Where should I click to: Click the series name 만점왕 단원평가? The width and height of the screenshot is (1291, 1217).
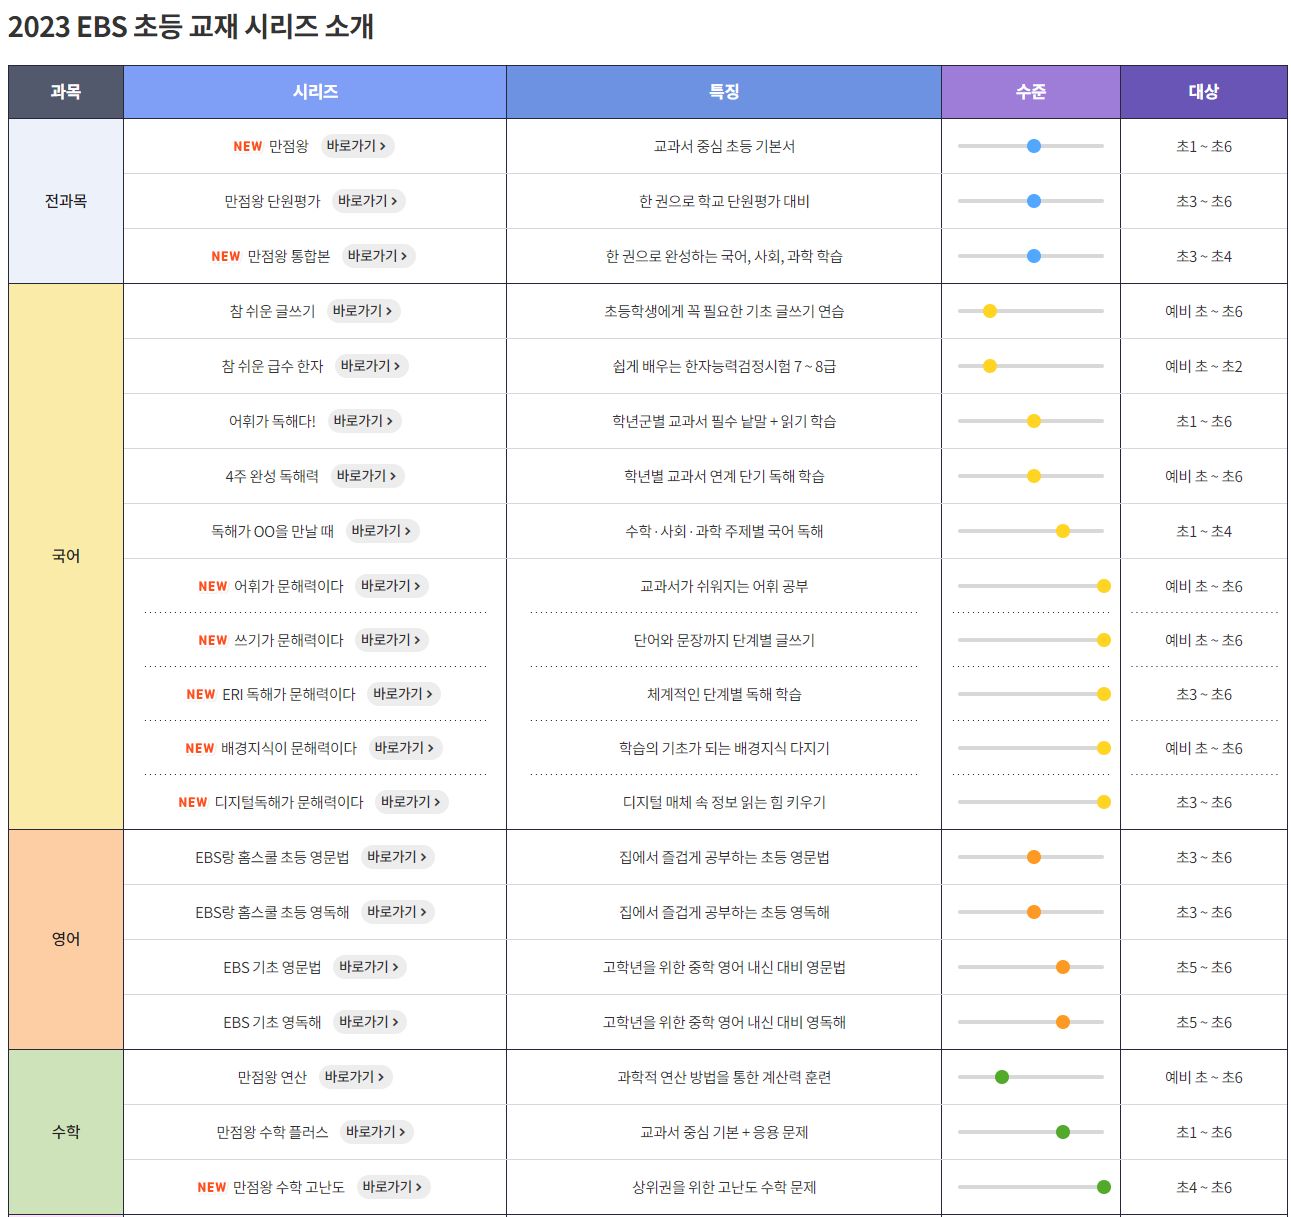tap(272, 201)
